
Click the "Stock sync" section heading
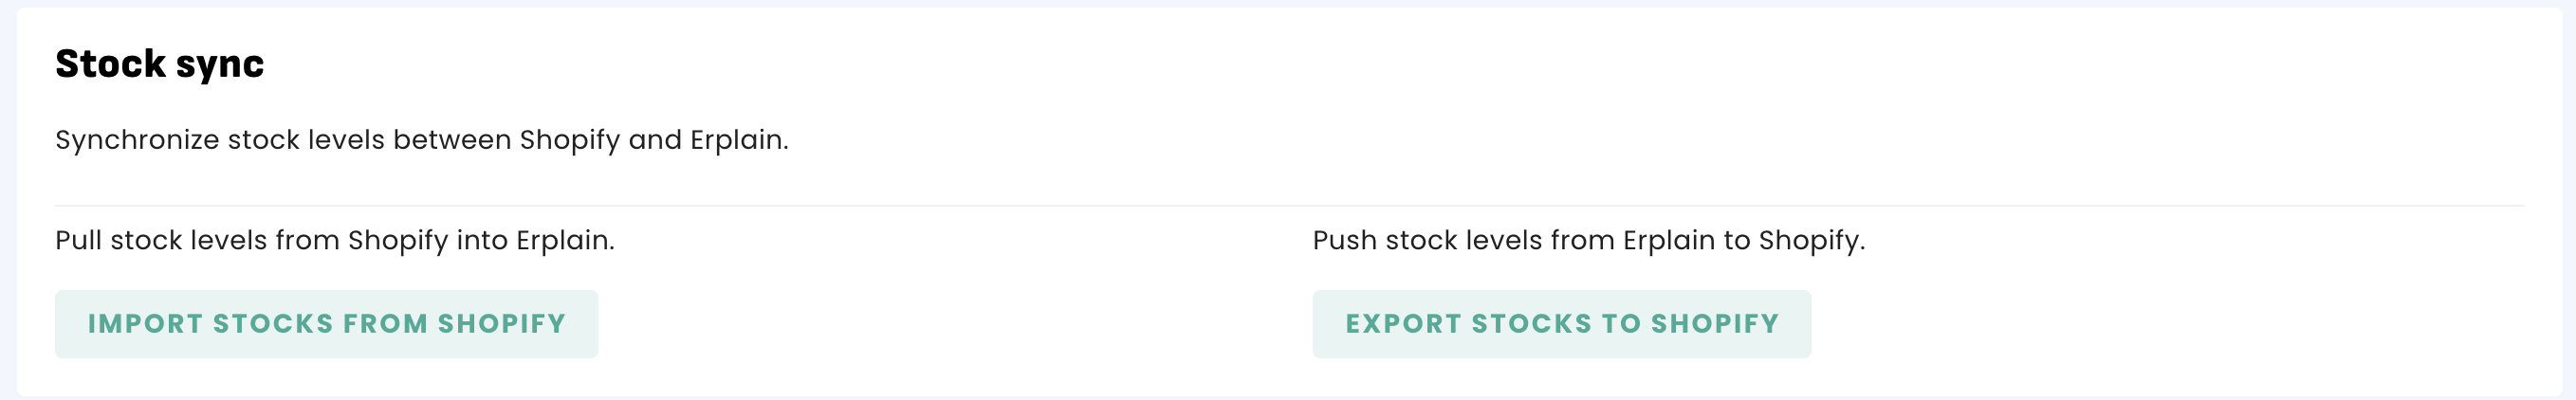(159, 64)
